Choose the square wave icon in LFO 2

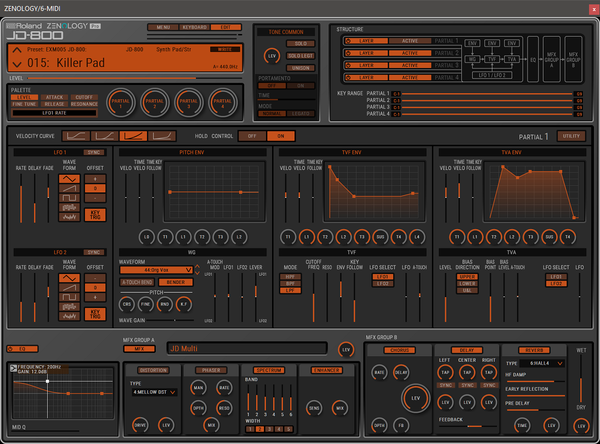coord(69,297)
